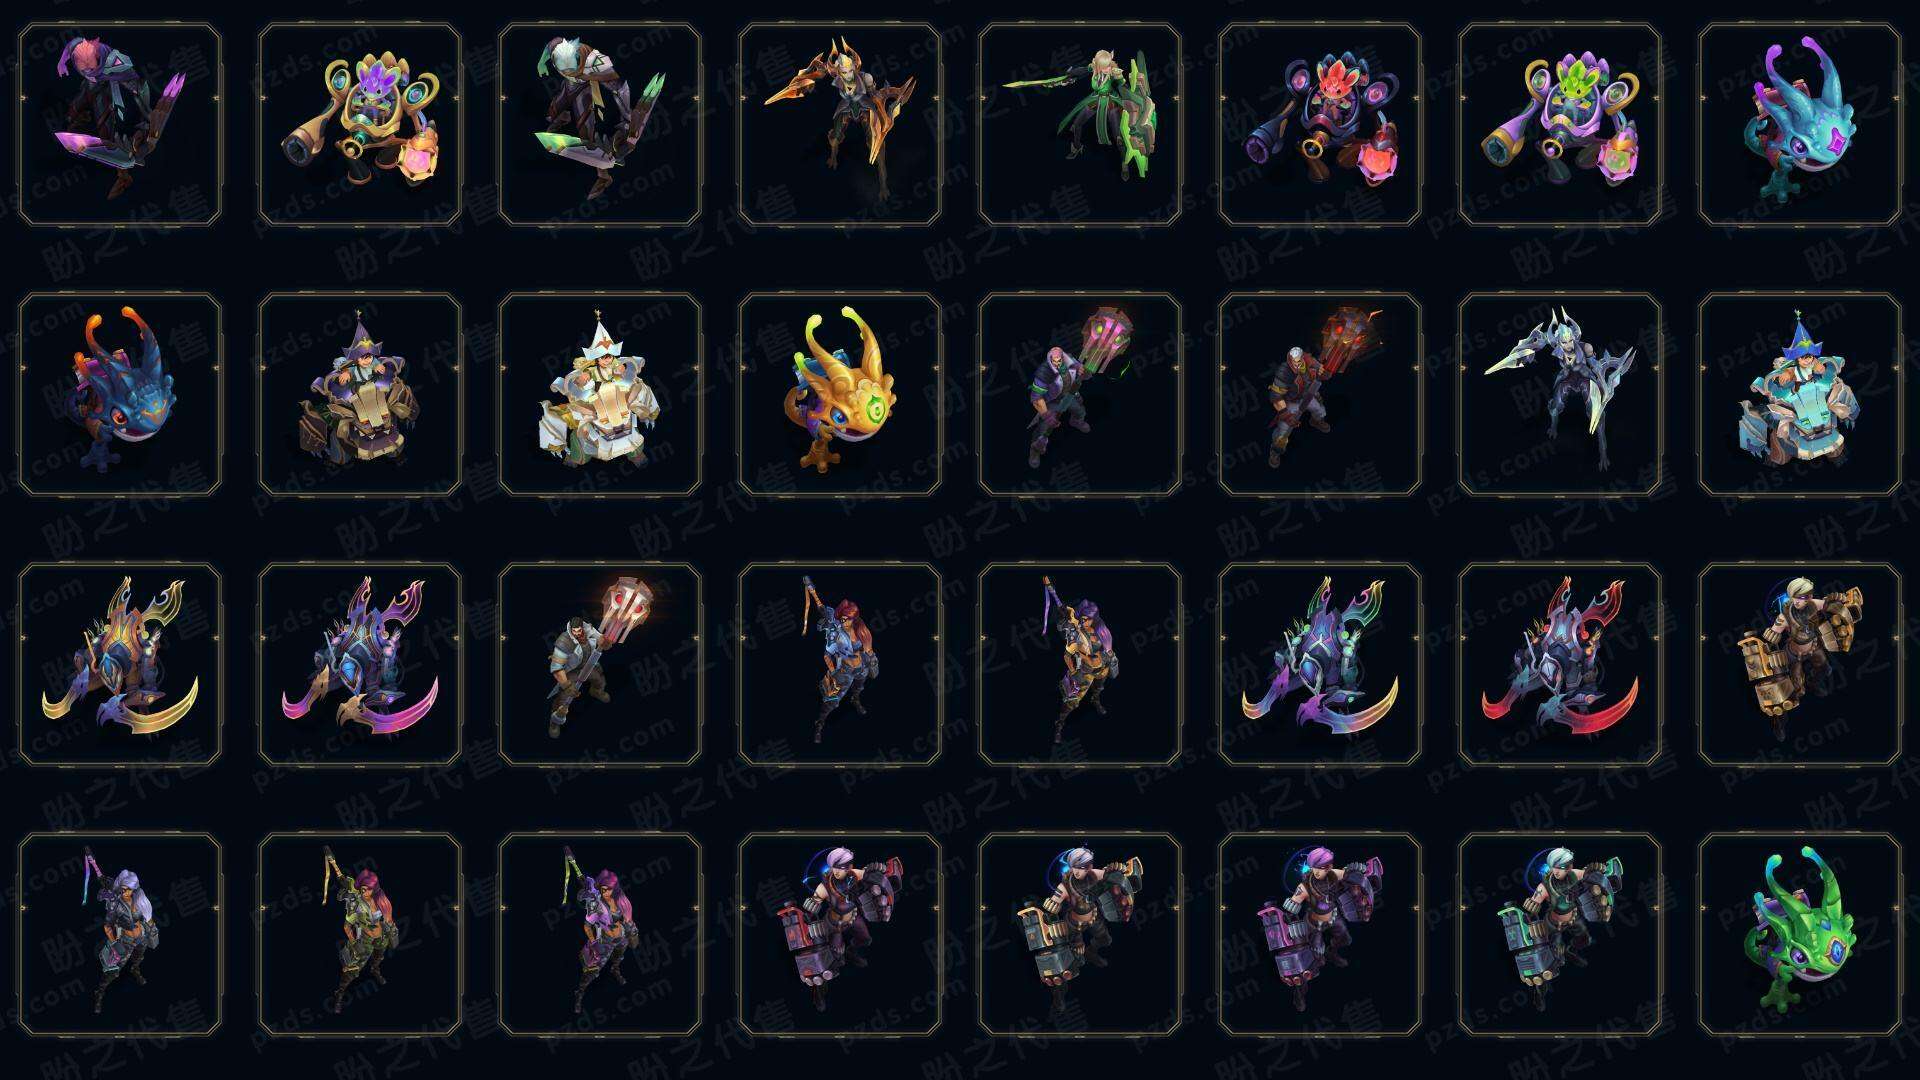Pick the red crystal dark robot skin
This screenshot has width=1920, height=1080.
(x=1320, y=125)
